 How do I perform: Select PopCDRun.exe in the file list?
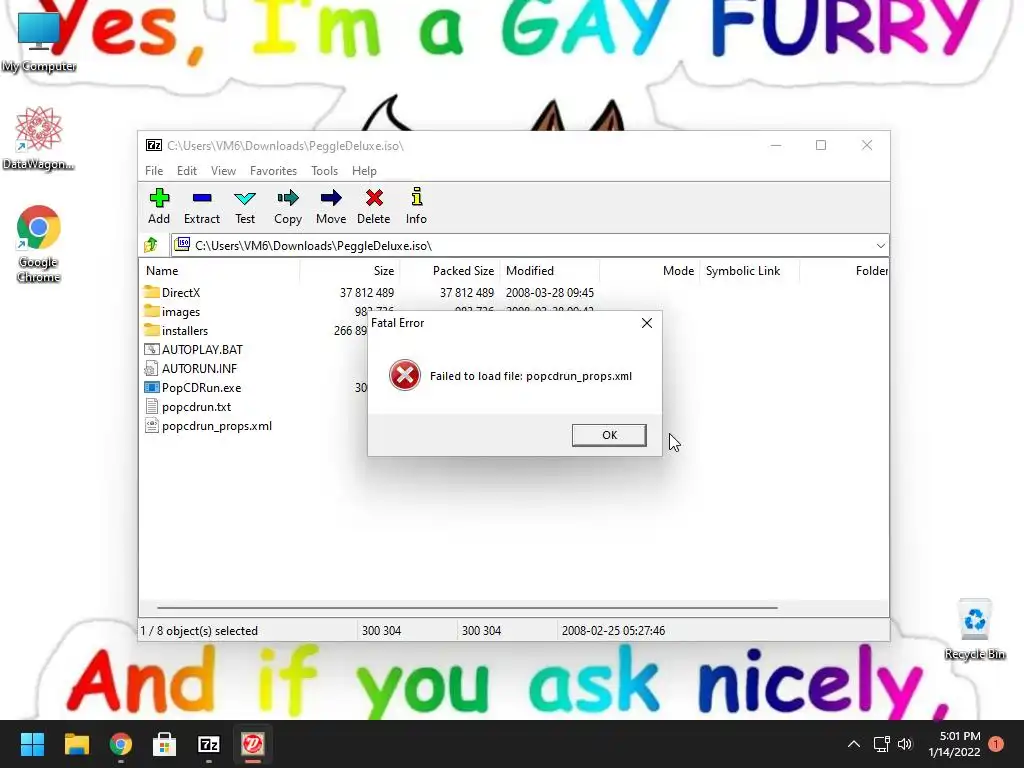193,387
